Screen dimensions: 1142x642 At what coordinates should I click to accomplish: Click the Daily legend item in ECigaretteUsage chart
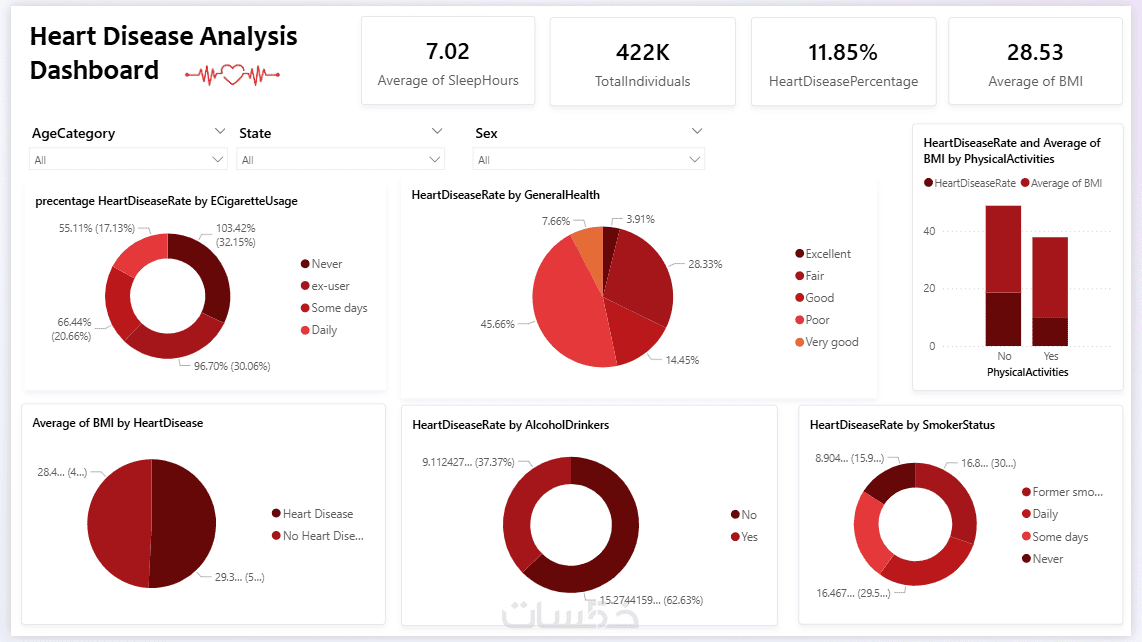point(319,330)
